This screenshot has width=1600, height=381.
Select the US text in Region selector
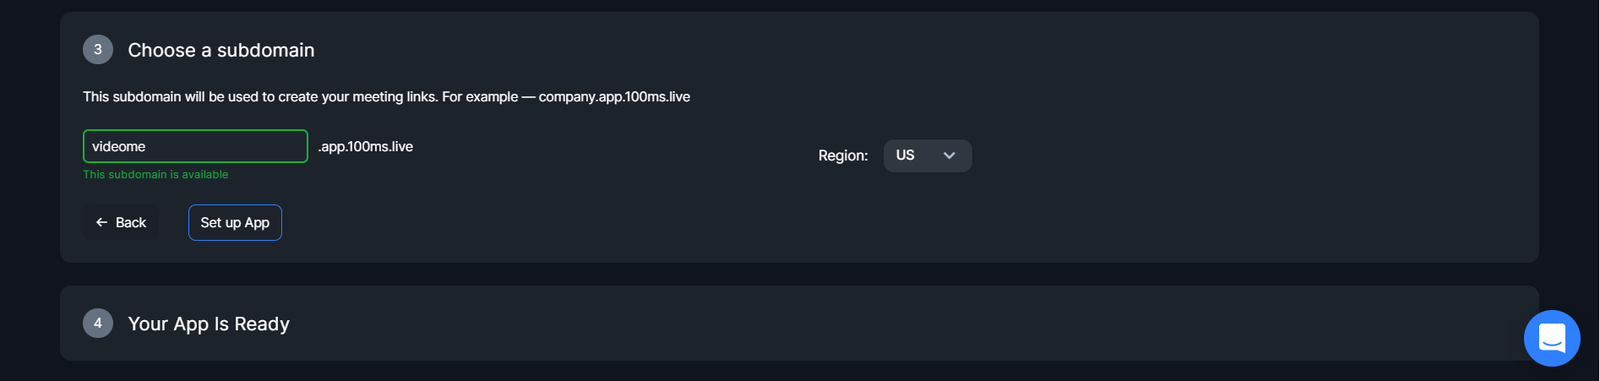905,155
